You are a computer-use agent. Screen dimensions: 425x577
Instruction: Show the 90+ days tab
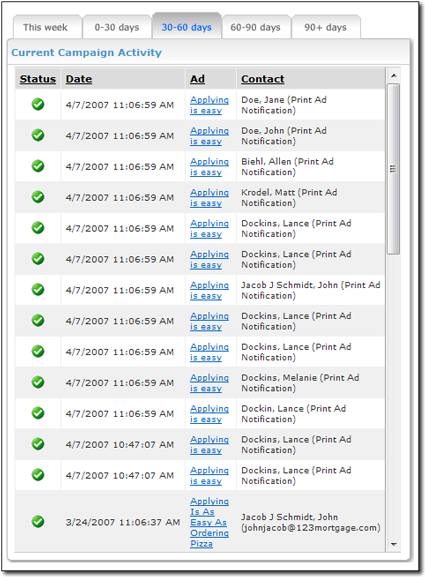click(x=326, y=27)
